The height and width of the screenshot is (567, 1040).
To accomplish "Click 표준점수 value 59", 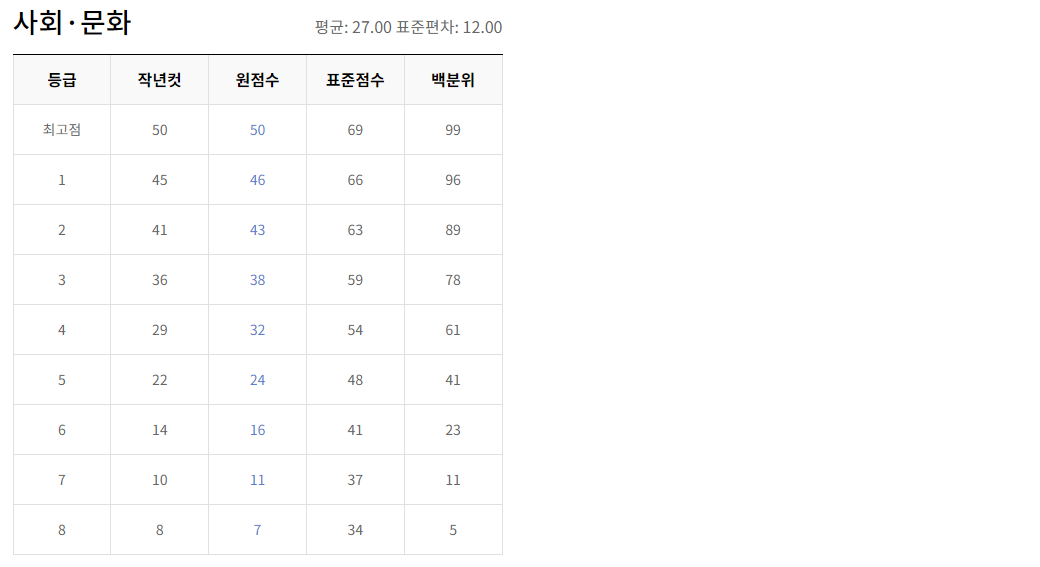I will [355, 281].
